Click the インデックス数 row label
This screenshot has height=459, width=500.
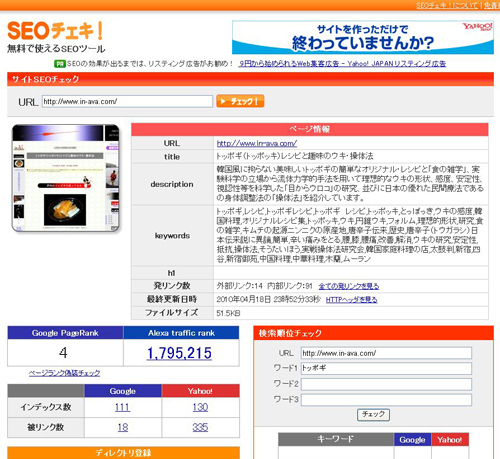[x=46, y=407]
